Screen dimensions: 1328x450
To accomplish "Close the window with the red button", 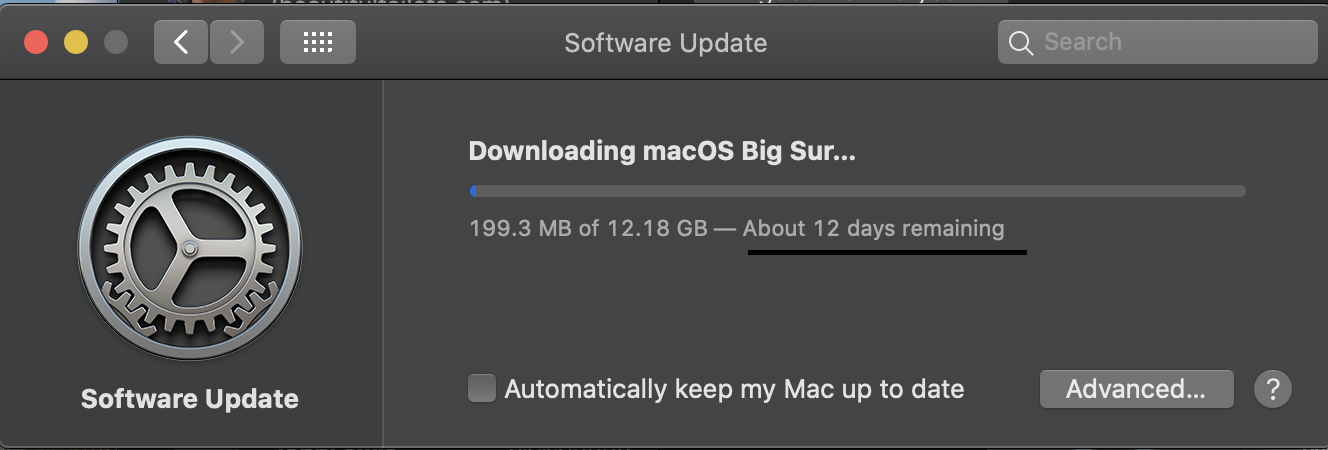I will 37,42.
